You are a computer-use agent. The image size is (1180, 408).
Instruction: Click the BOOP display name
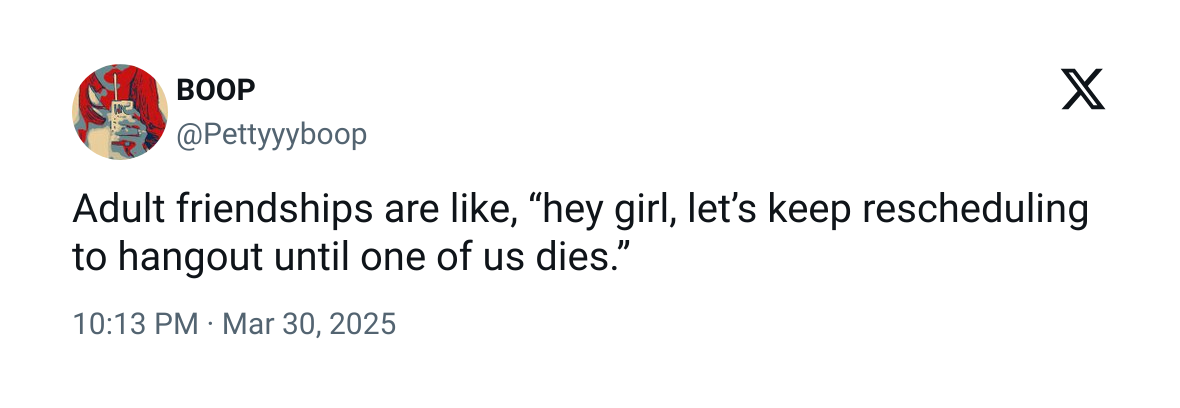pos(216,90)
